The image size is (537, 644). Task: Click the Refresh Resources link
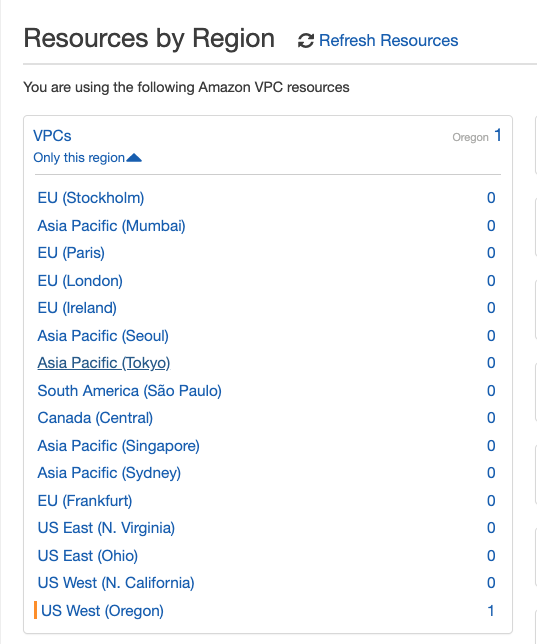[x=388, y=41]
